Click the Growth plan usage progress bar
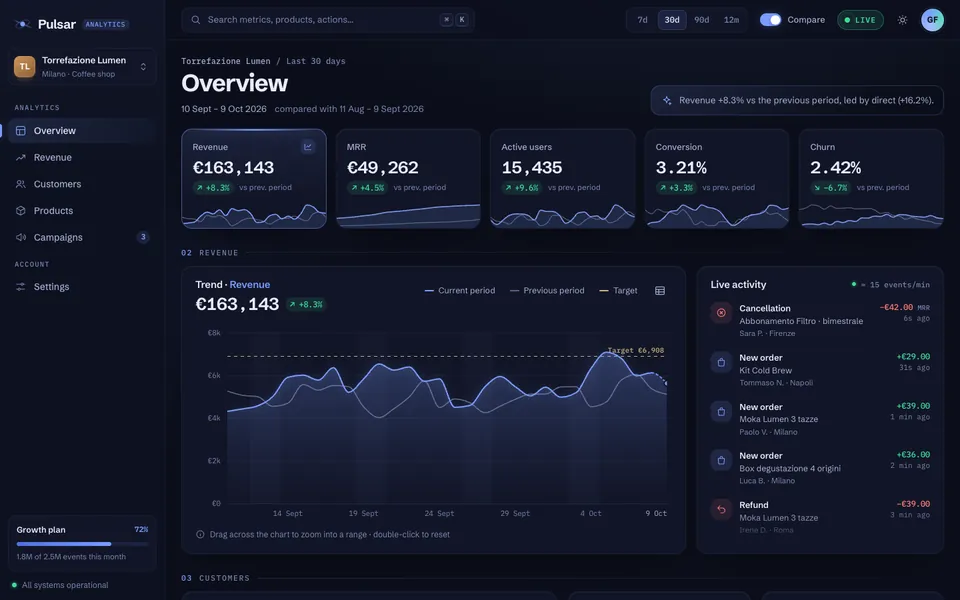The width and height of the screenshot is (960, 600). [x=82, y=544]
